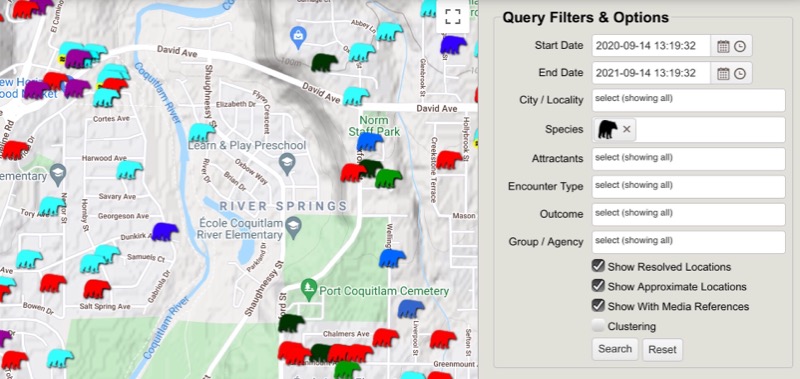This screenshot has height=379, width=800.
Task: Open Start Date clock time picker
Action: click(740, 46)
